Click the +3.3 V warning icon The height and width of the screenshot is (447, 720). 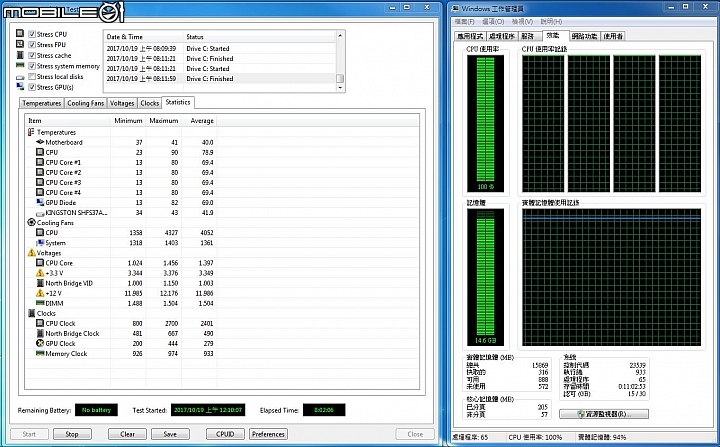pos(40,273)
